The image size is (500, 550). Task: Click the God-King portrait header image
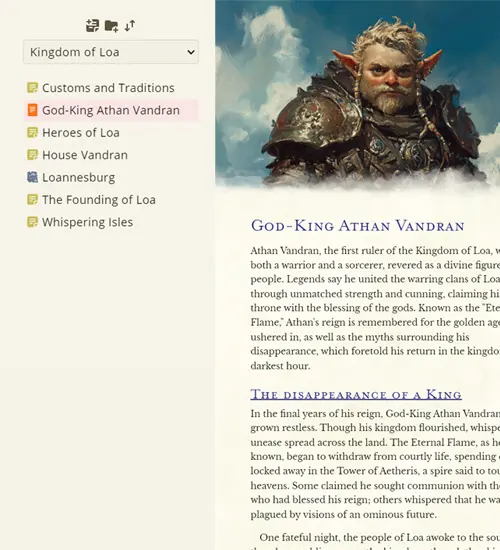click(x=358, y=94)
